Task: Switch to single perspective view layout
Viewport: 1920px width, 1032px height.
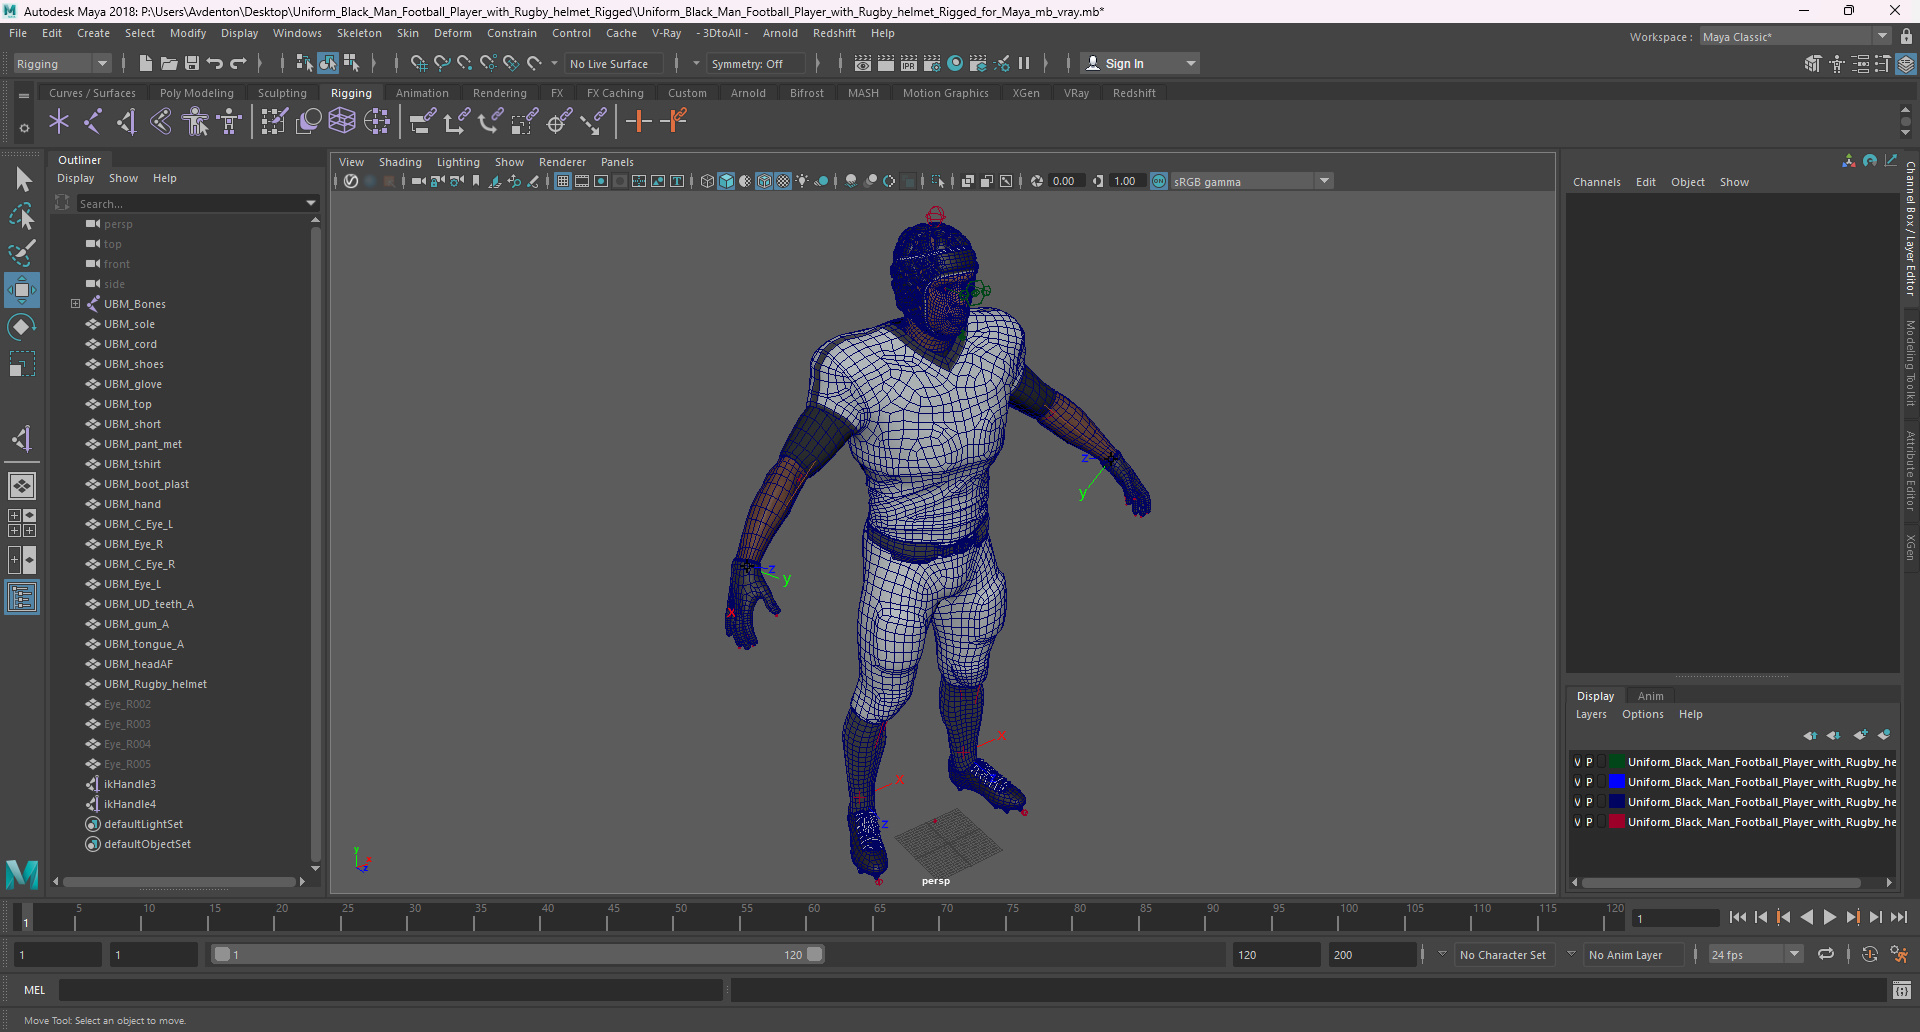Action: point(22,486)
